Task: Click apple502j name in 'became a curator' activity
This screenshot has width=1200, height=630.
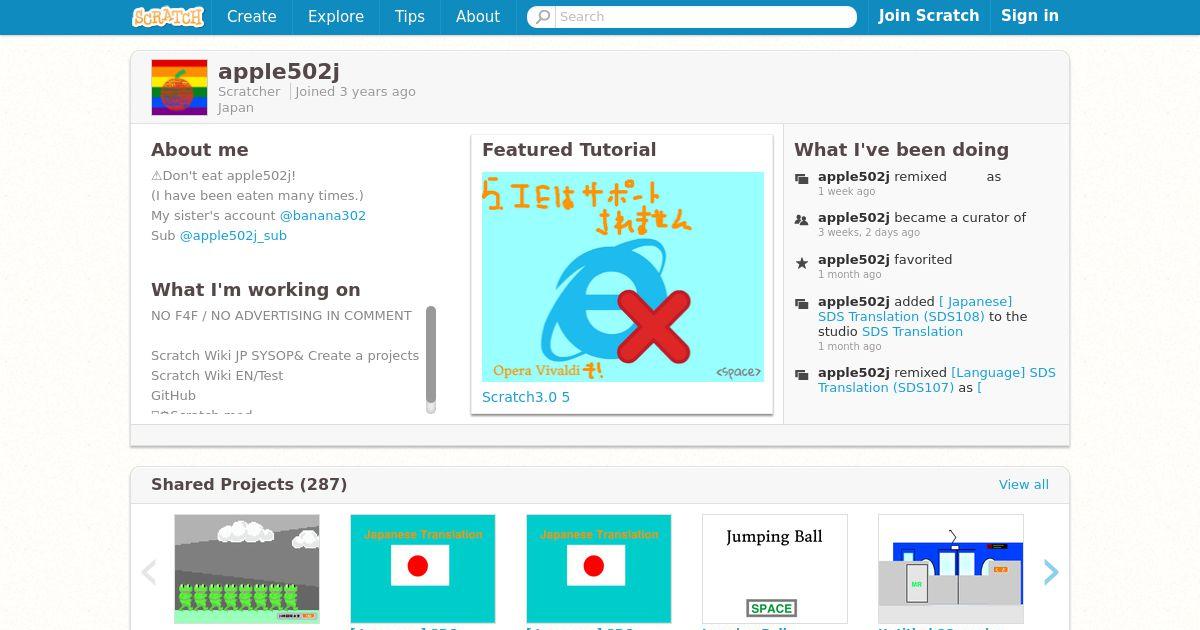Action: 854,218
